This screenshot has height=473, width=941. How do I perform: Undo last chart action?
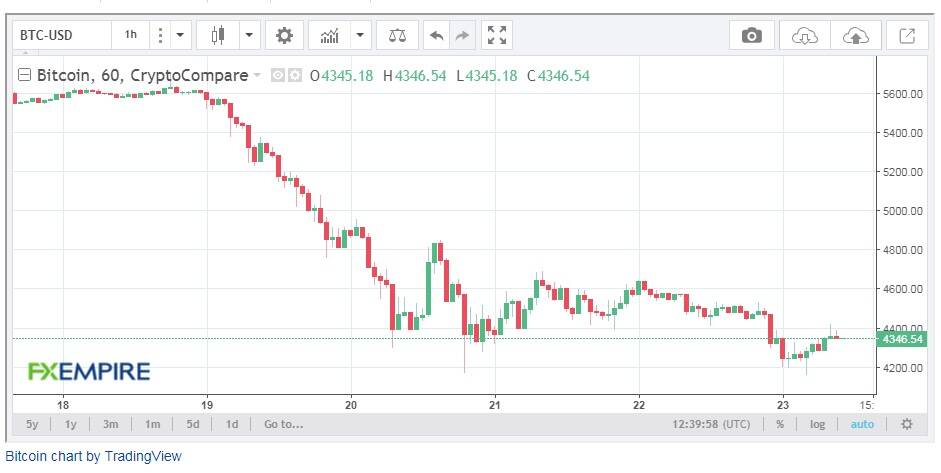tap(437, 35)
